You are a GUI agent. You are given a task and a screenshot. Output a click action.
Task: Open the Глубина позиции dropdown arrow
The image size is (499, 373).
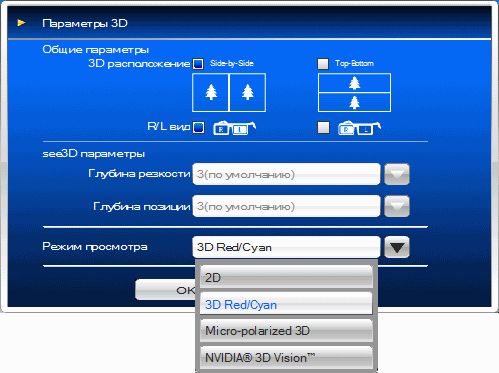pyautogui.click(x=397, y=206)
